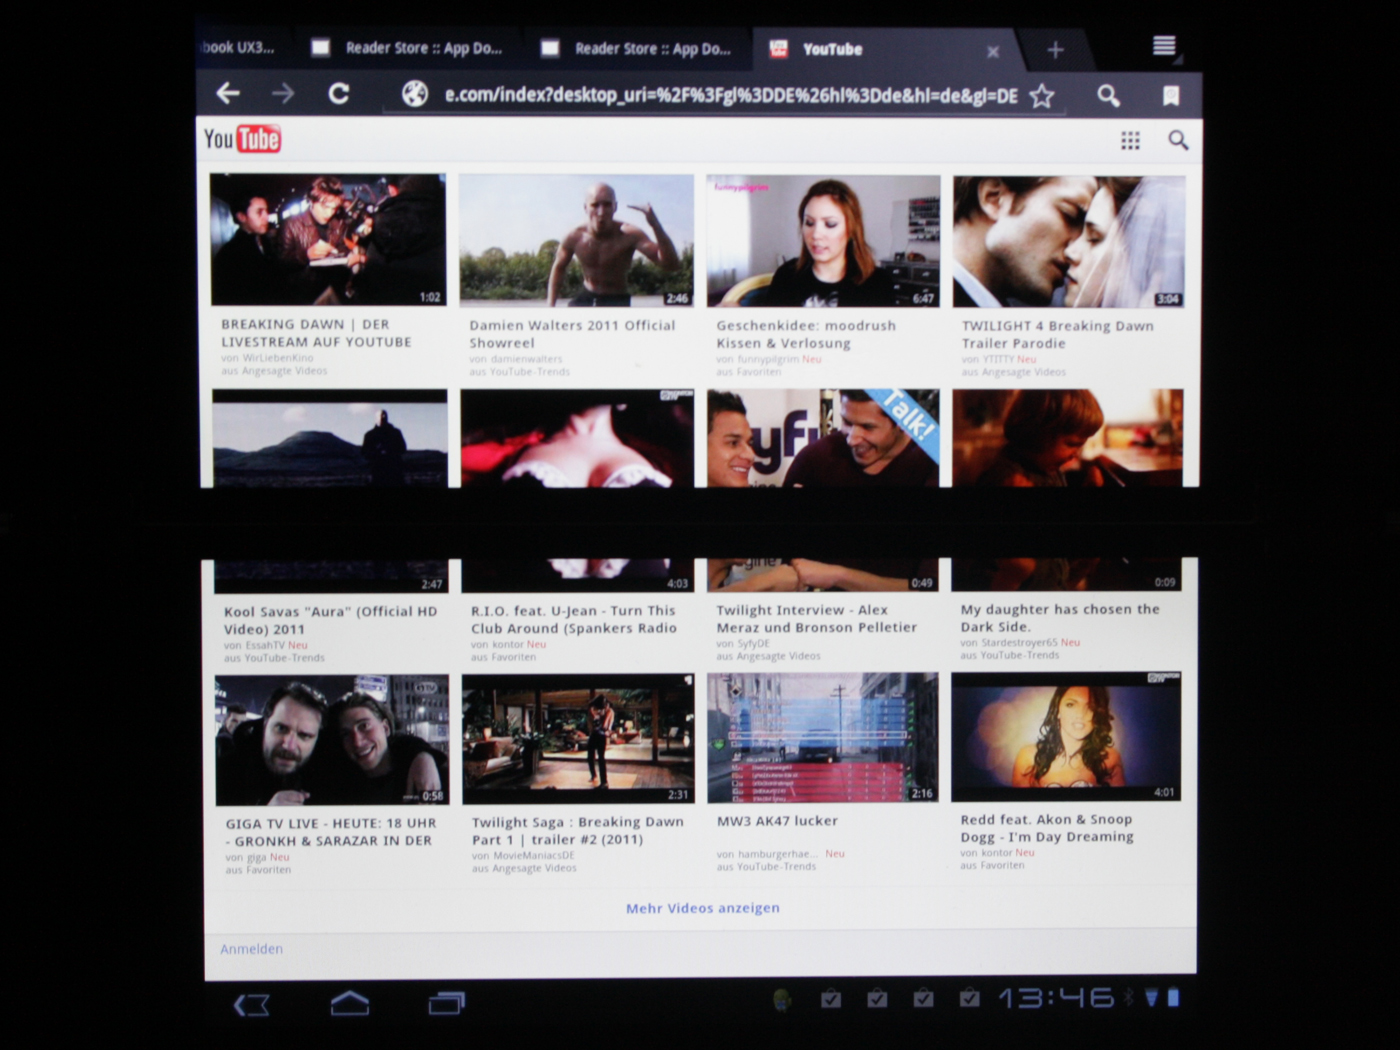Open browser search via magnifier in toolbar
This screenshot has height=1050, width=1400.
click(x=1108, y=95)
